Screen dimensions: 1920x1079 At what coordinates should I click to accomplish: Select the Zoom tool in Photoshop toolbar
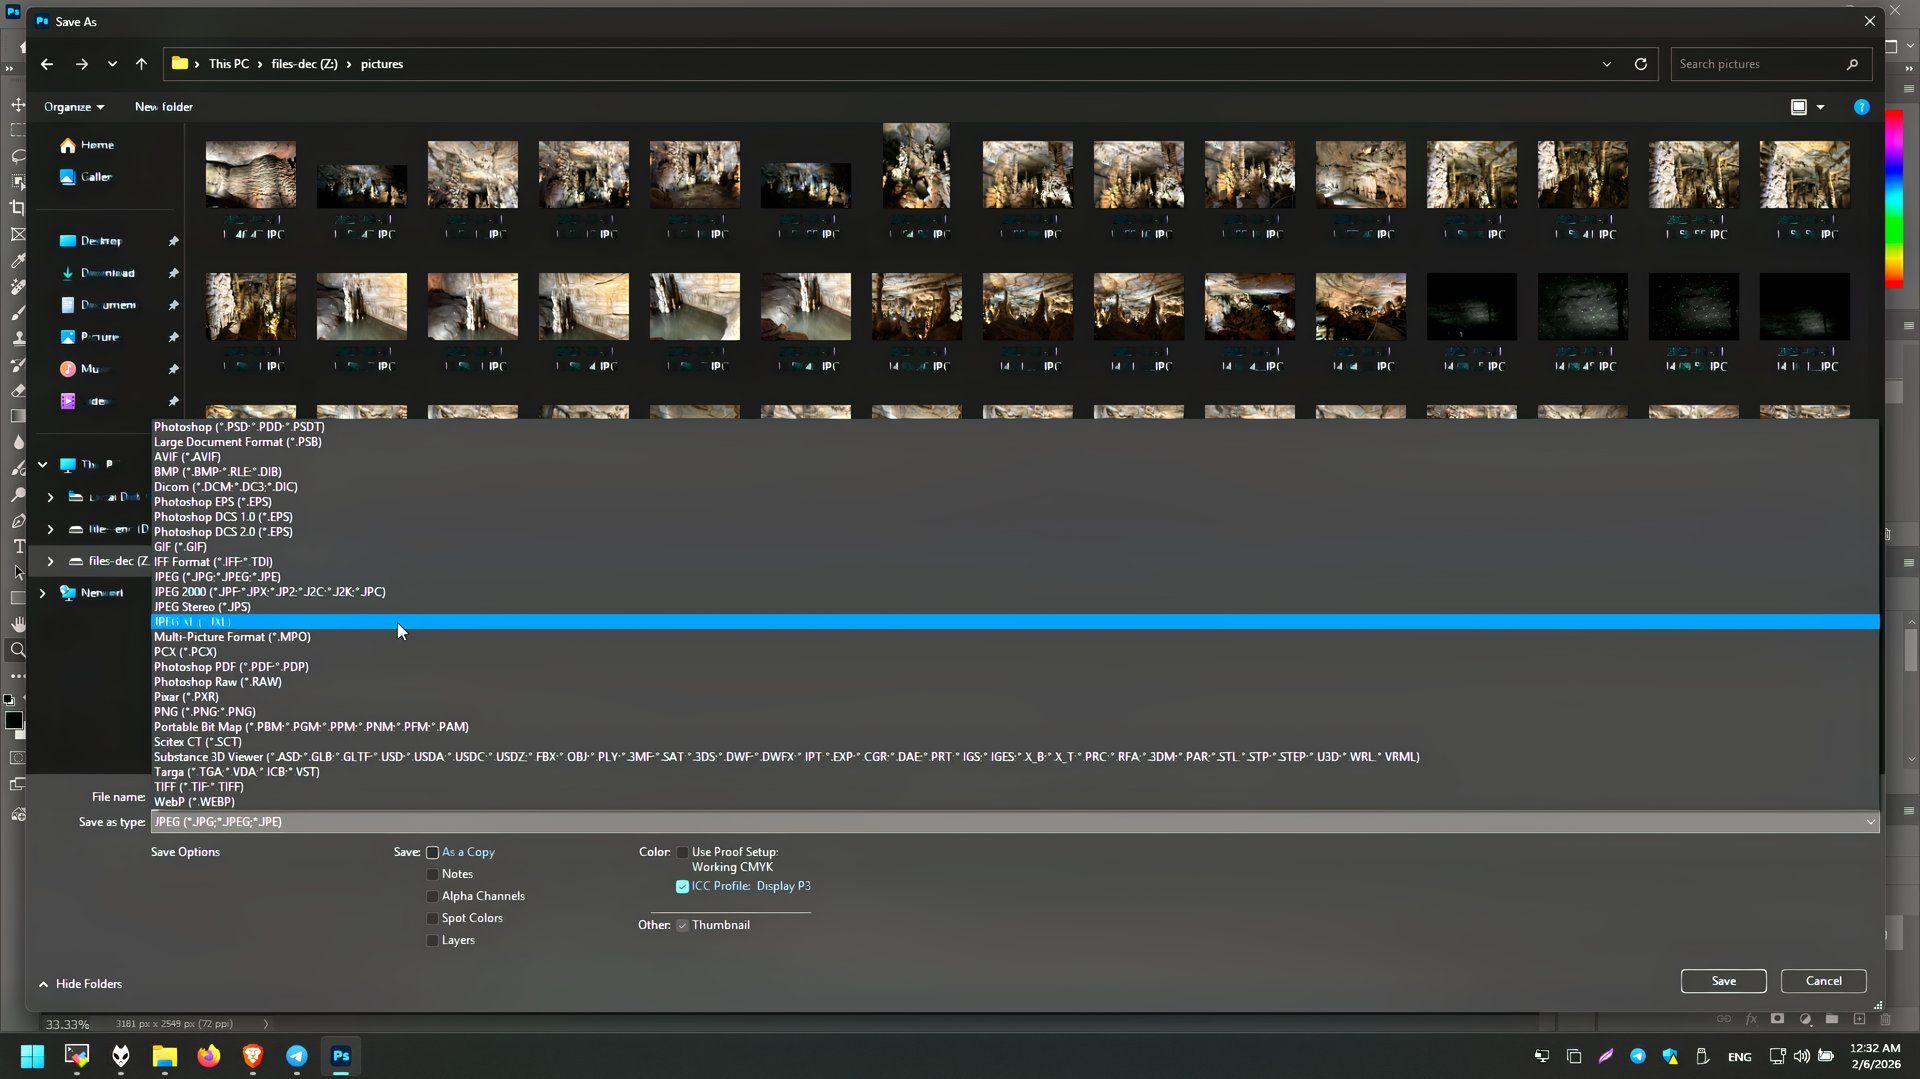click(18, 650)
